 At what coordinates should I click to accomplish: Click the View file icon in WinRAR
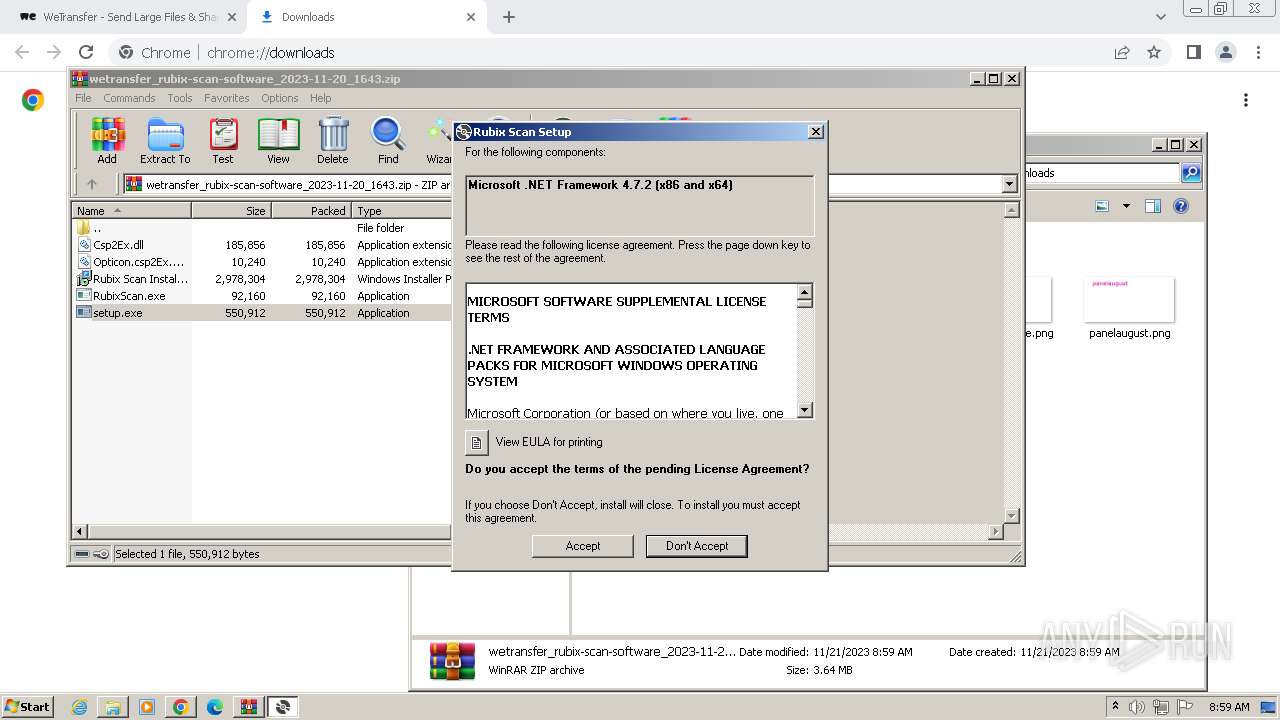coord(278,141)
